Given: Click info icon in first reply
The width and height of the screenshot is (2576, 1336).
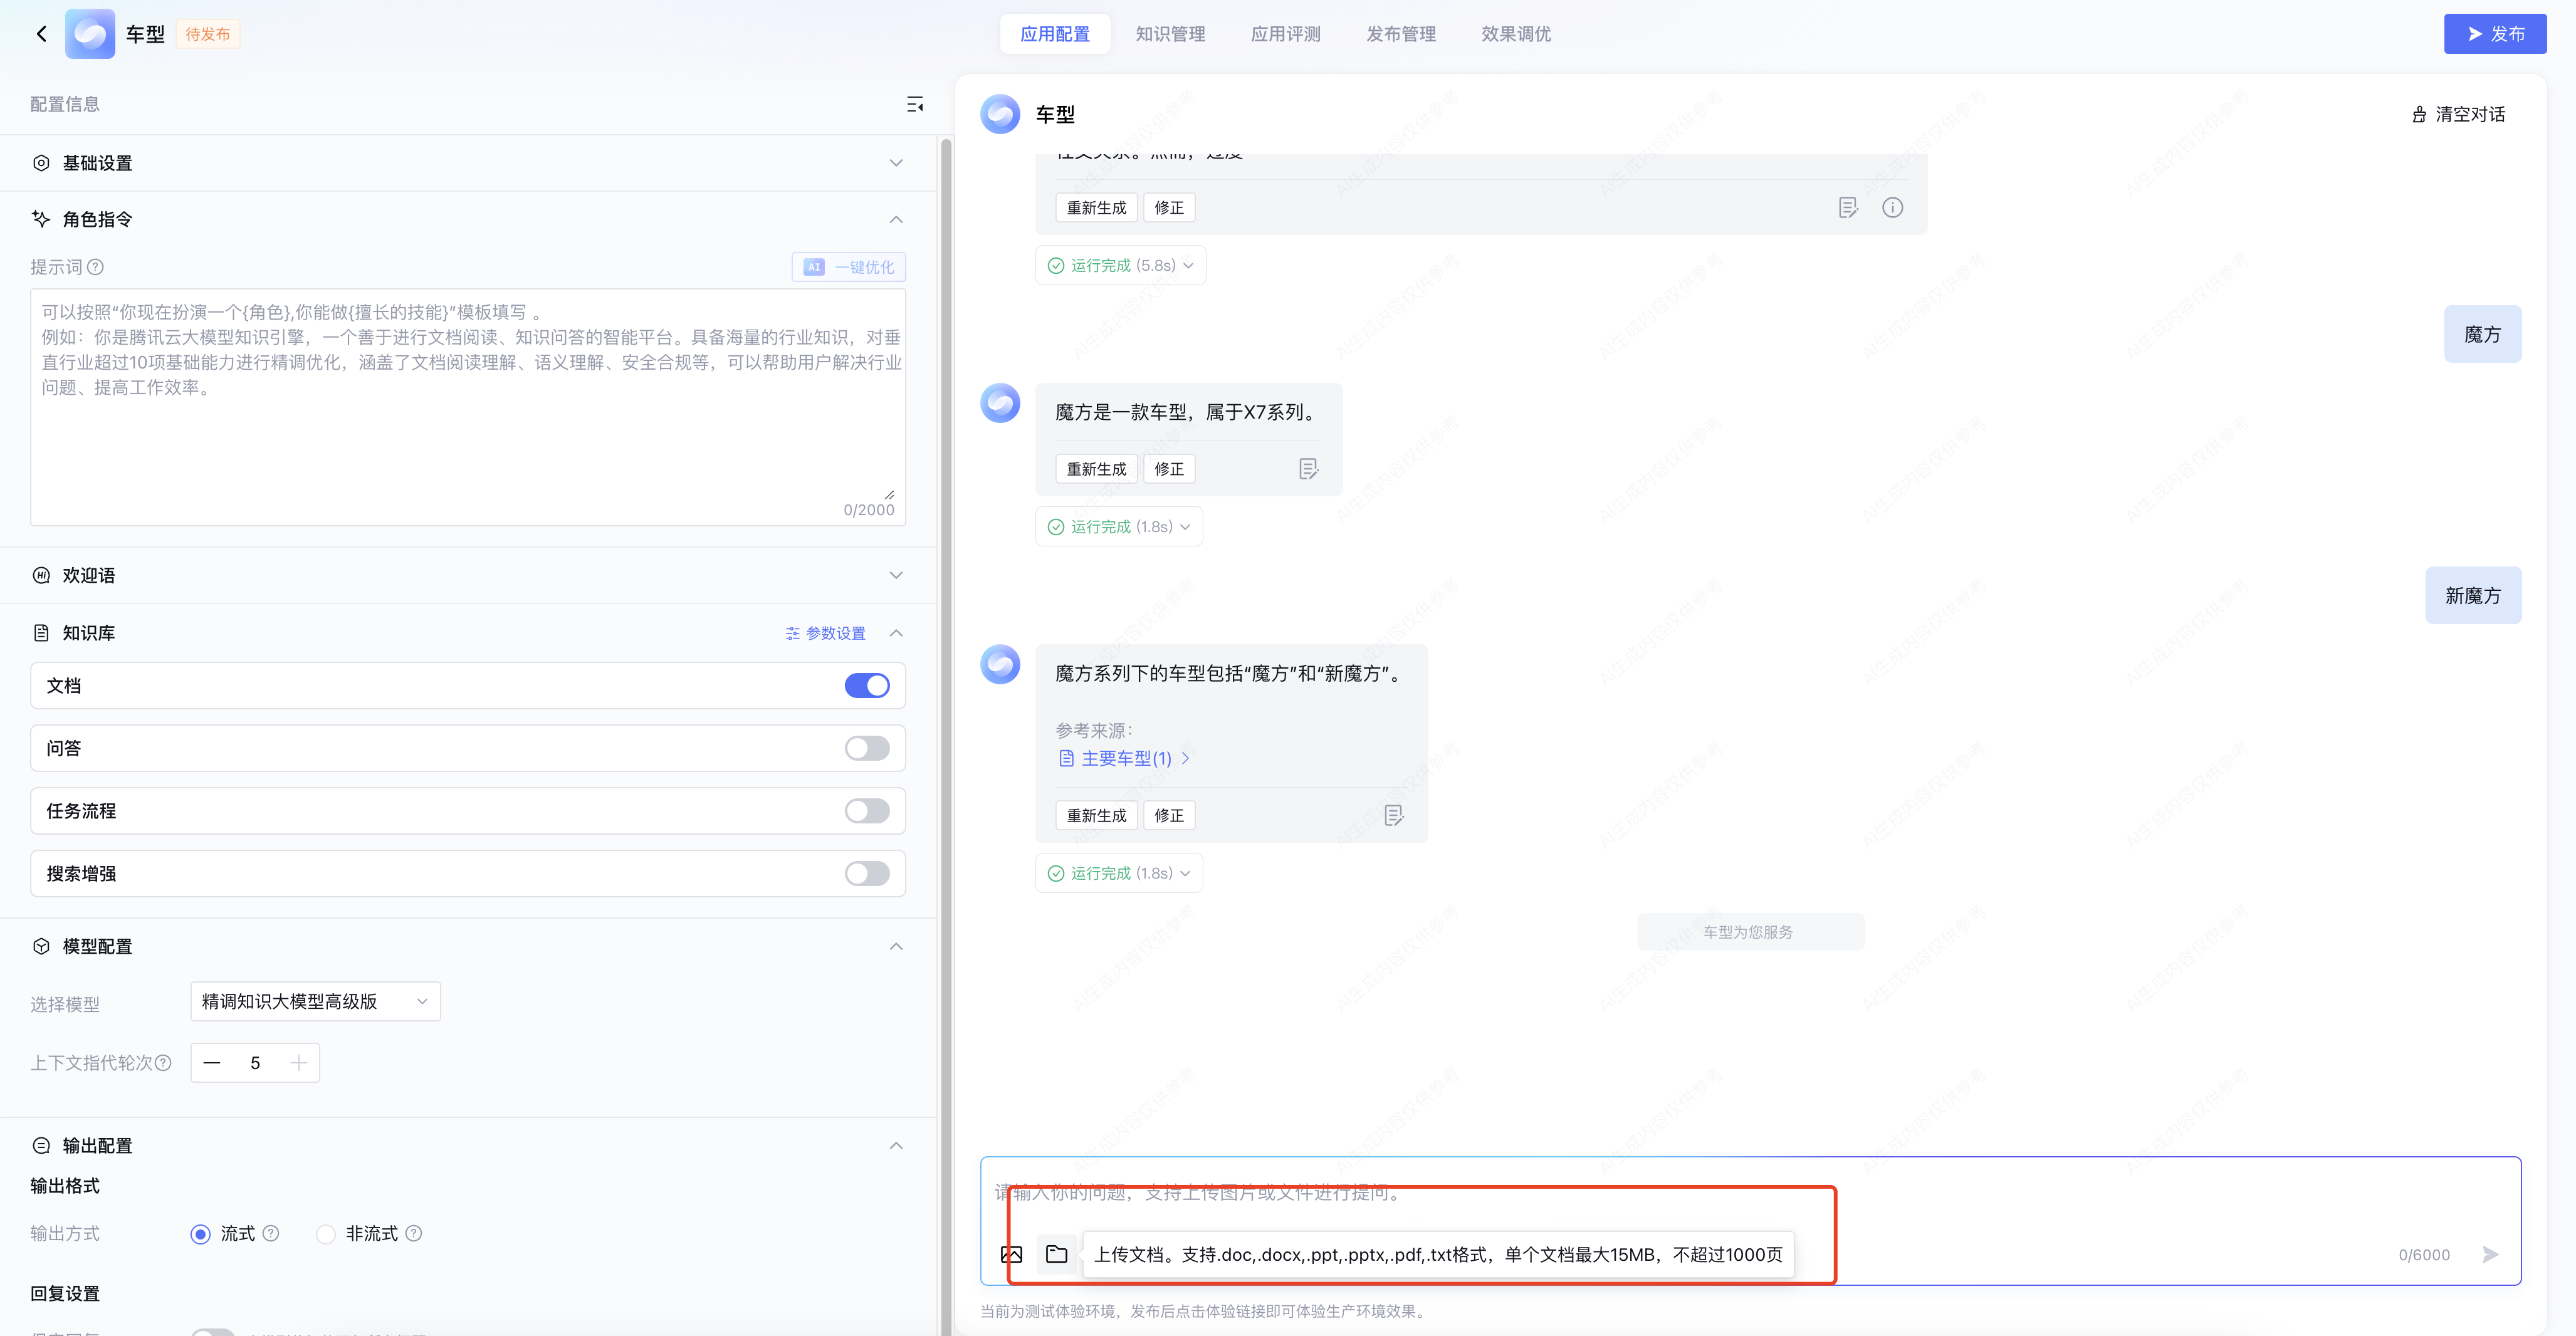Looking at the screenshot, I should pyautogui.click(x=1892, y=208).
